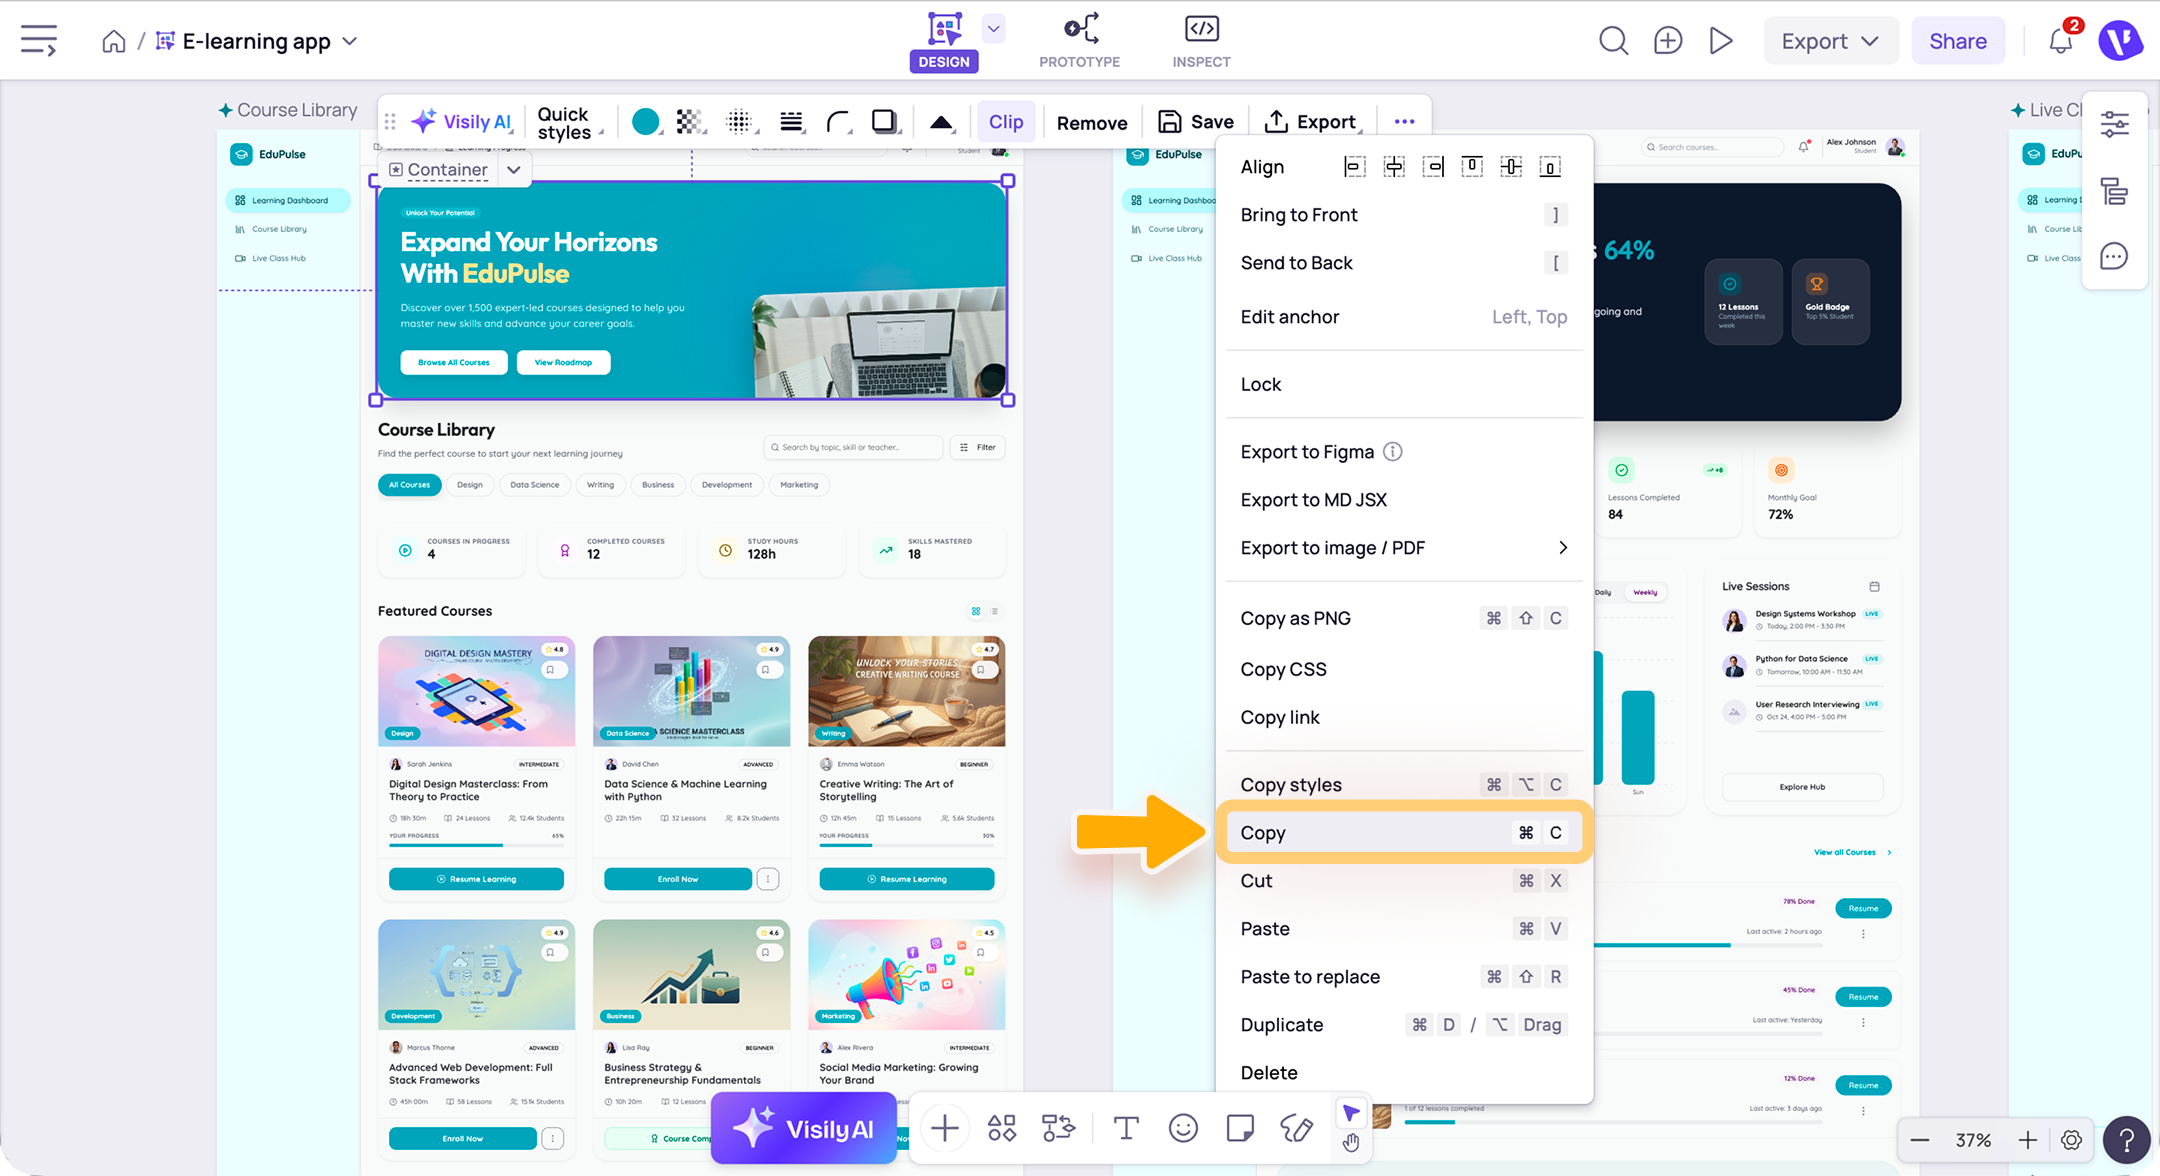Select the flow diagram tool
Screen dimensions: 2160x1176
tap(1059, 1128)
